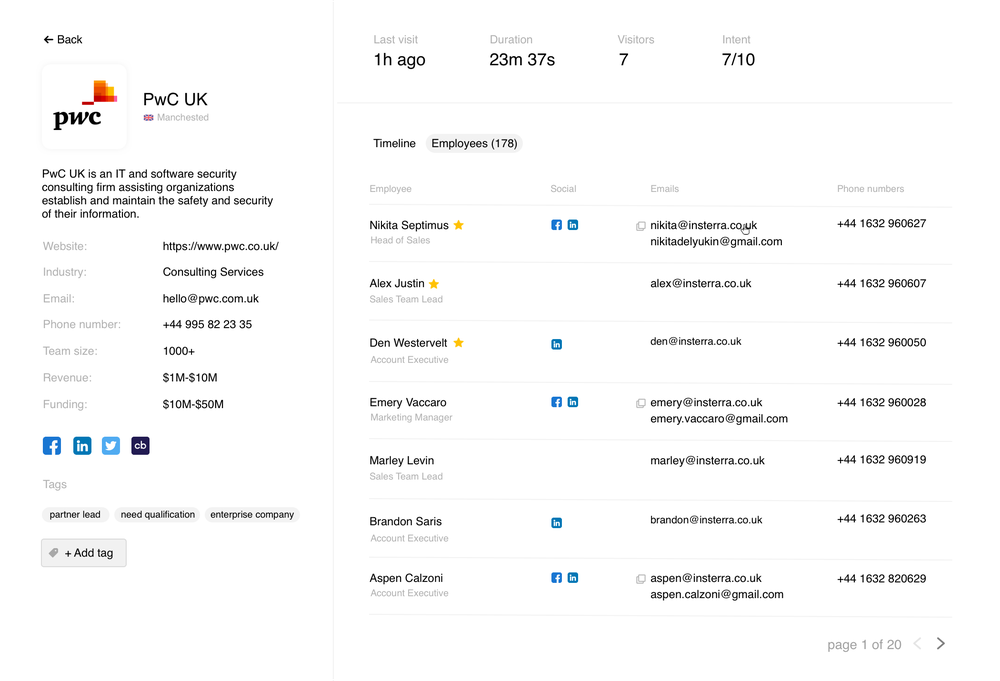This screenshot has height=681, width=1000.
Task: Click phone number +44 1632 960627
Action: point(881,223)
